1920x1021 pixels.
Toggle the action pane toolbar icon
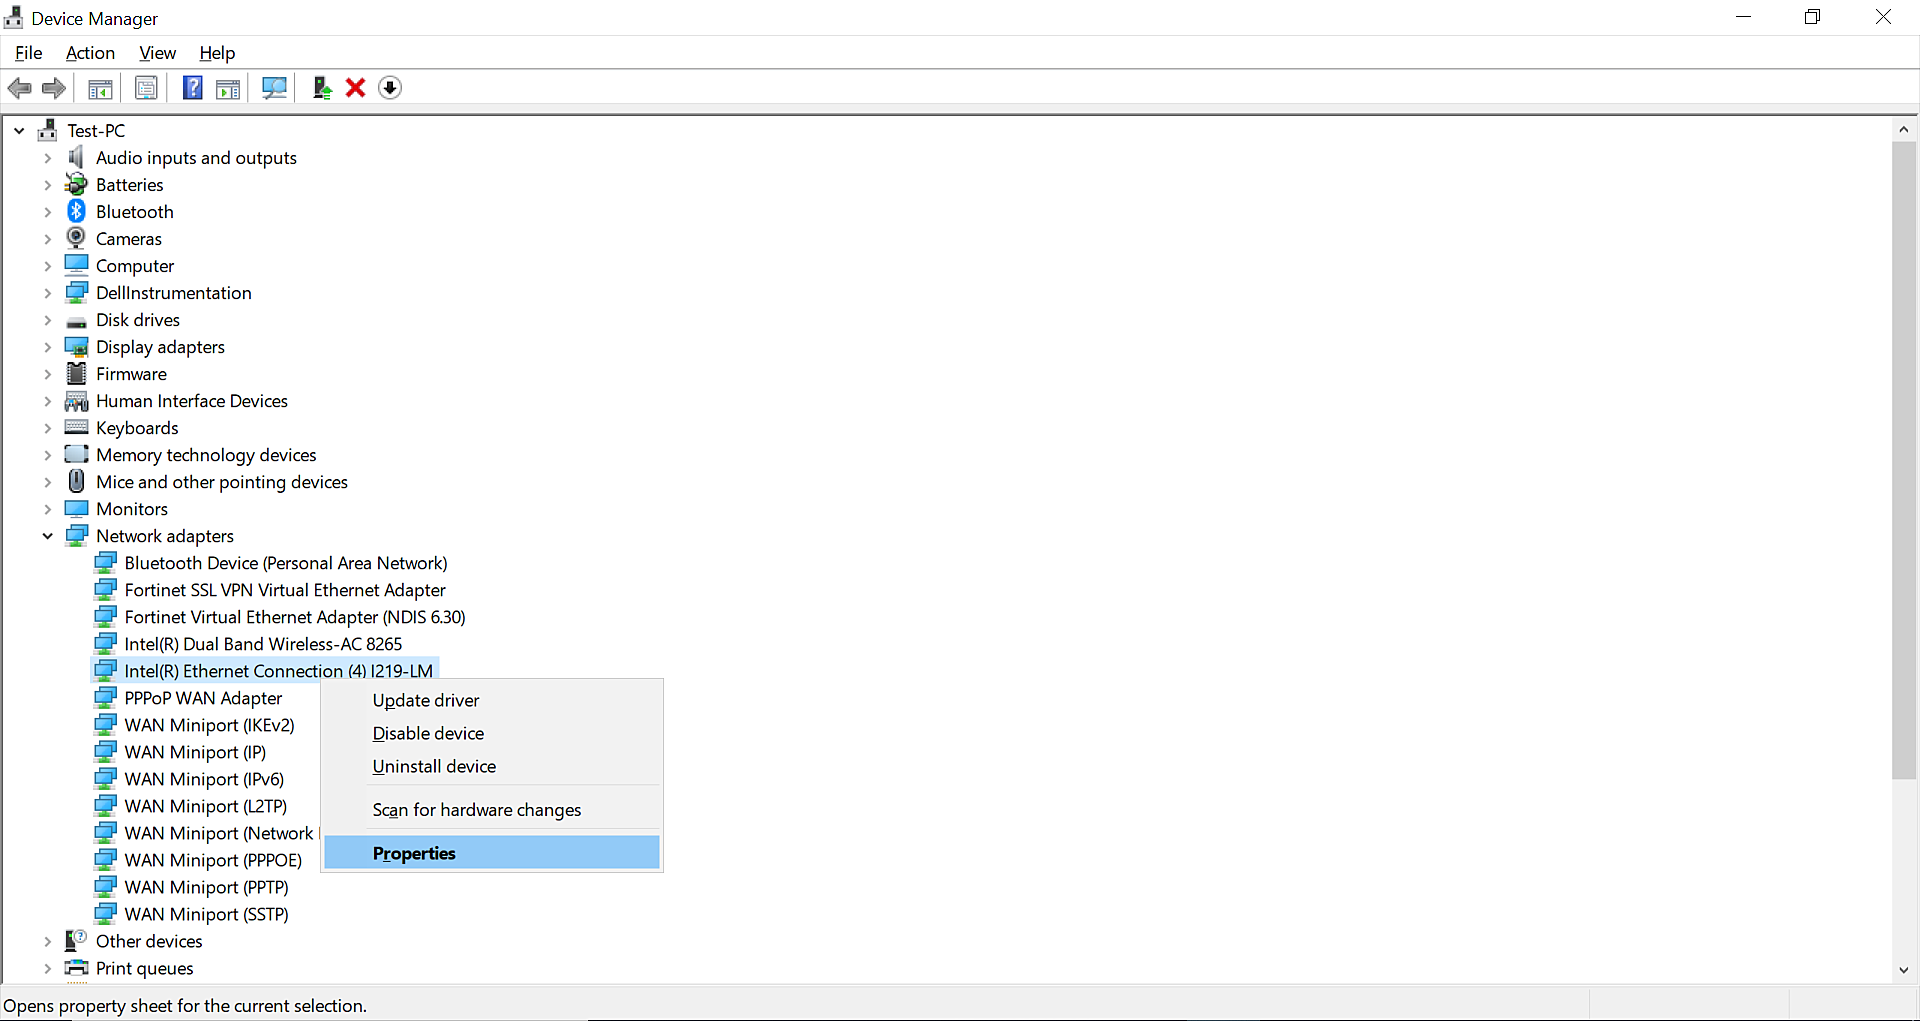click(228, 88)
